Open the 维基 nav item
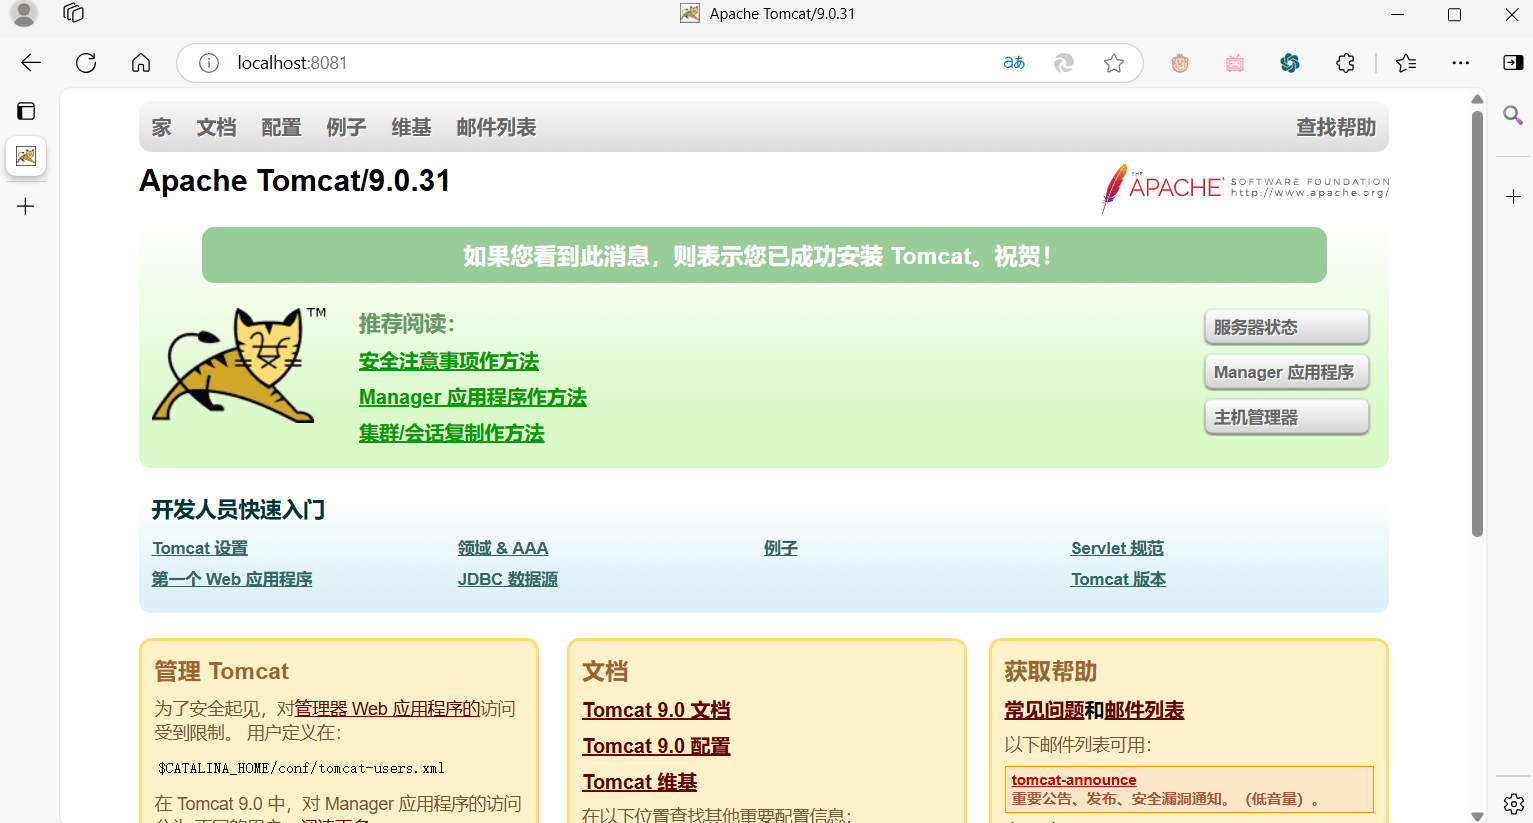Image resolution: width=1533 pixels, height=823 pixels. [411, 127]
